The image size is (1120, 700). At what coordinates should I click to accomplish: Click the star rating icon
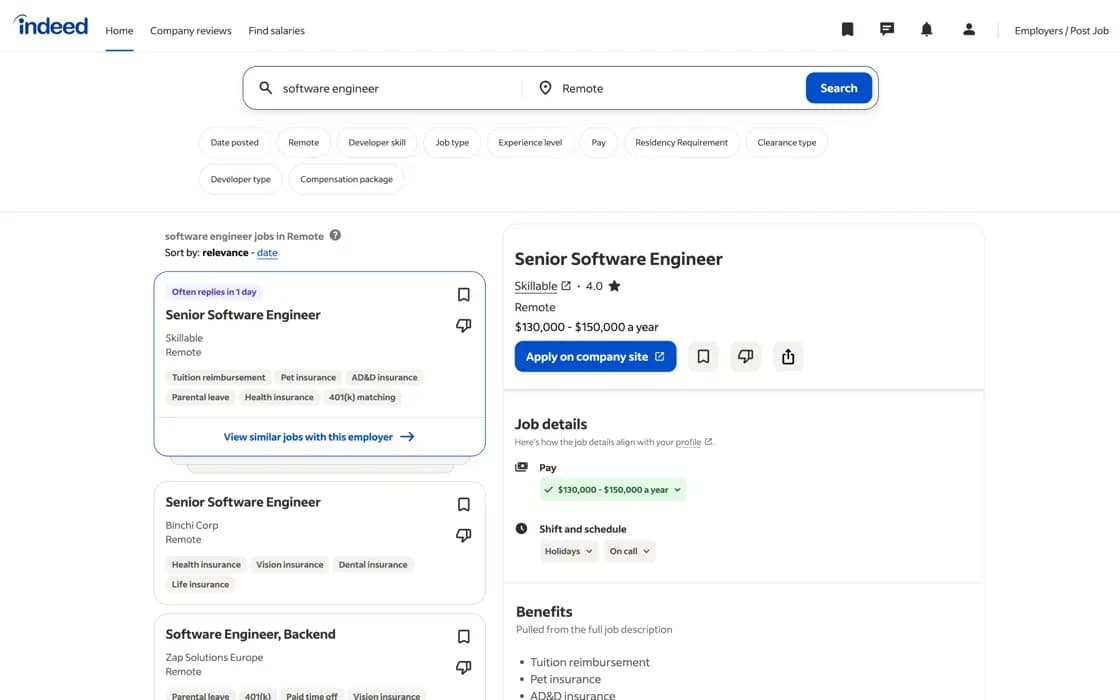(x=614, y=286)
